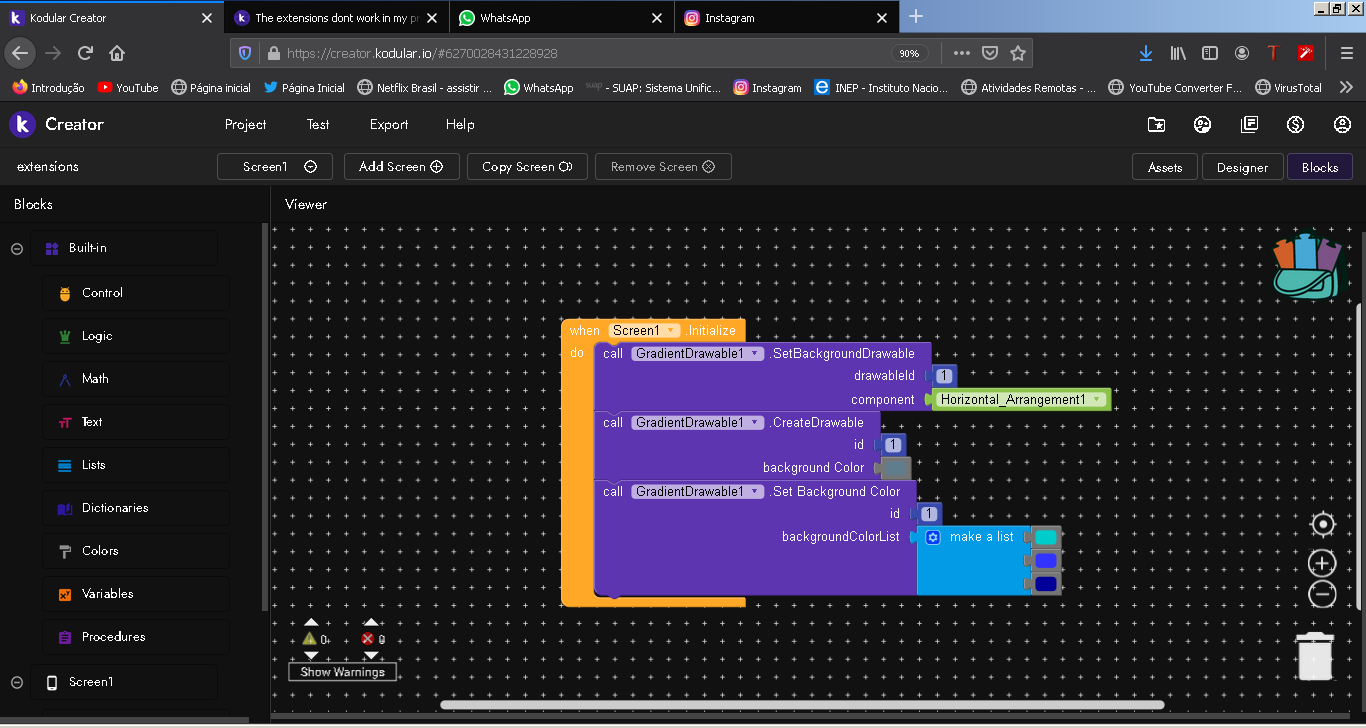Screen dimensions: 1366x728
Task: Switch to the Designer view
Action: [1242, 168]
